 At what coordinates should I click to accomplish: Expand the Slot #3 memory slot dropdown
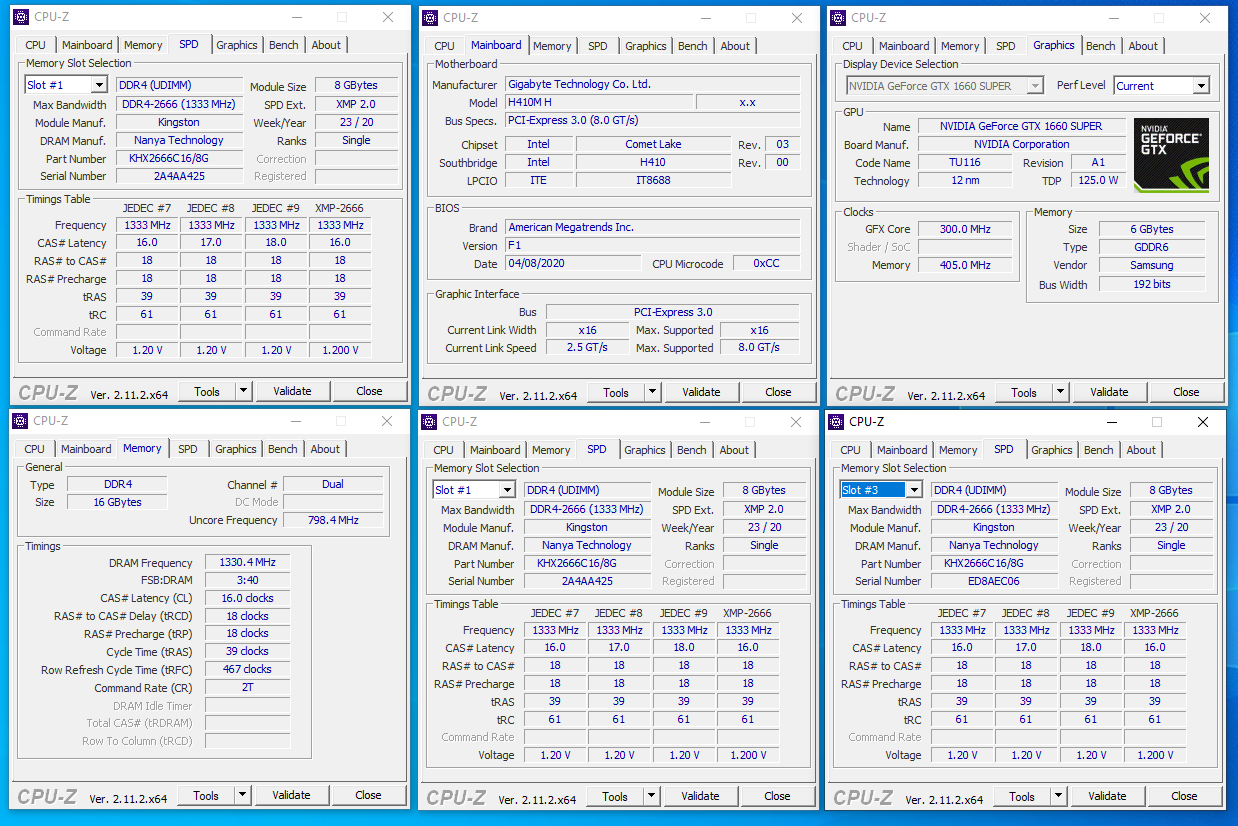coord(913,490)
